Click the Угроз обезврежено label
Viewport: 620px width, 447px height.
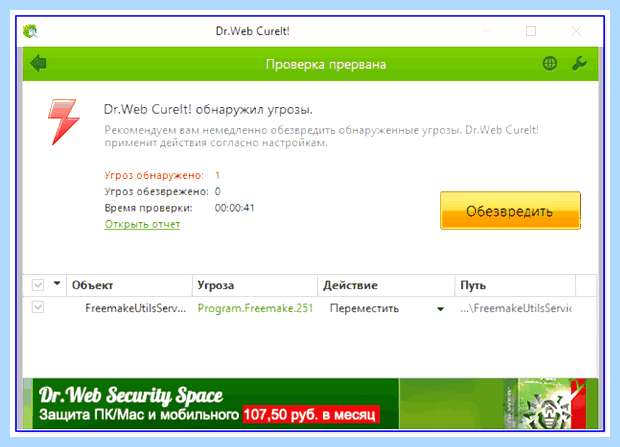coord(156,191)
